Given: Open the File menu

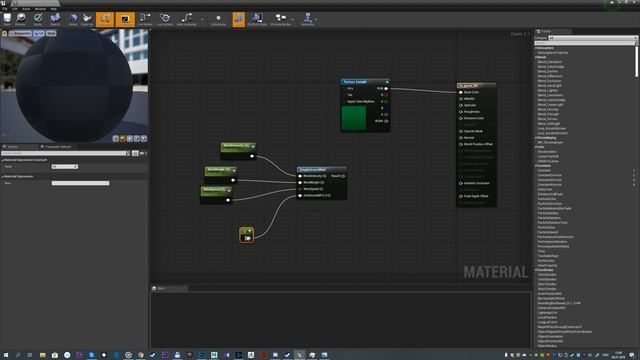Looking at the screenshot, I should tap(5, 9).
